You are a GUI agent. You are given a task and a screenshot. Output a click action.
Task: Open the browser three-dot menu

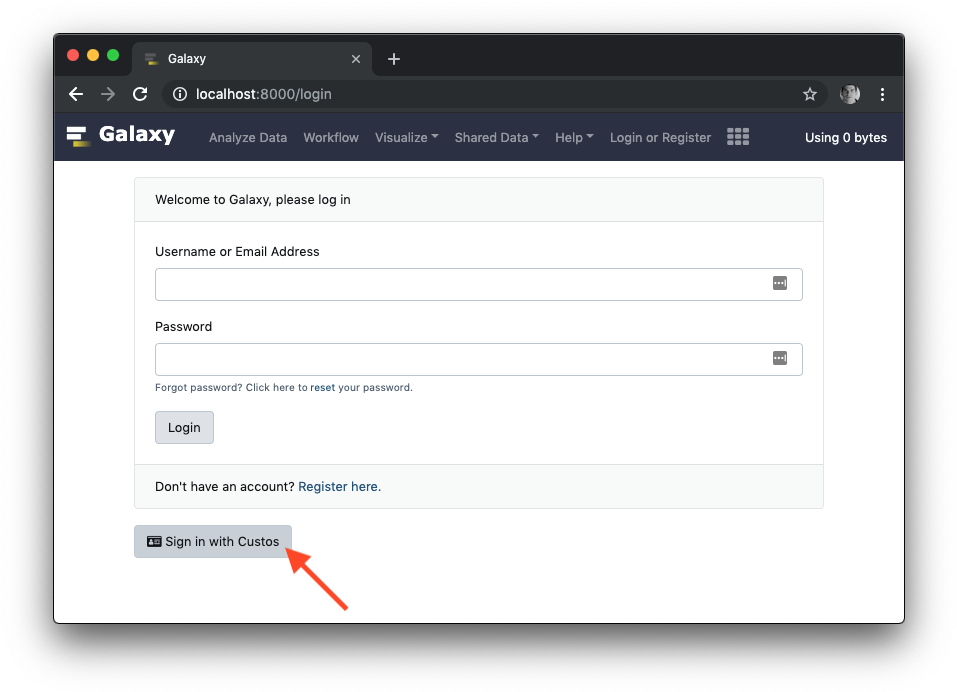[x=882, y=94]
